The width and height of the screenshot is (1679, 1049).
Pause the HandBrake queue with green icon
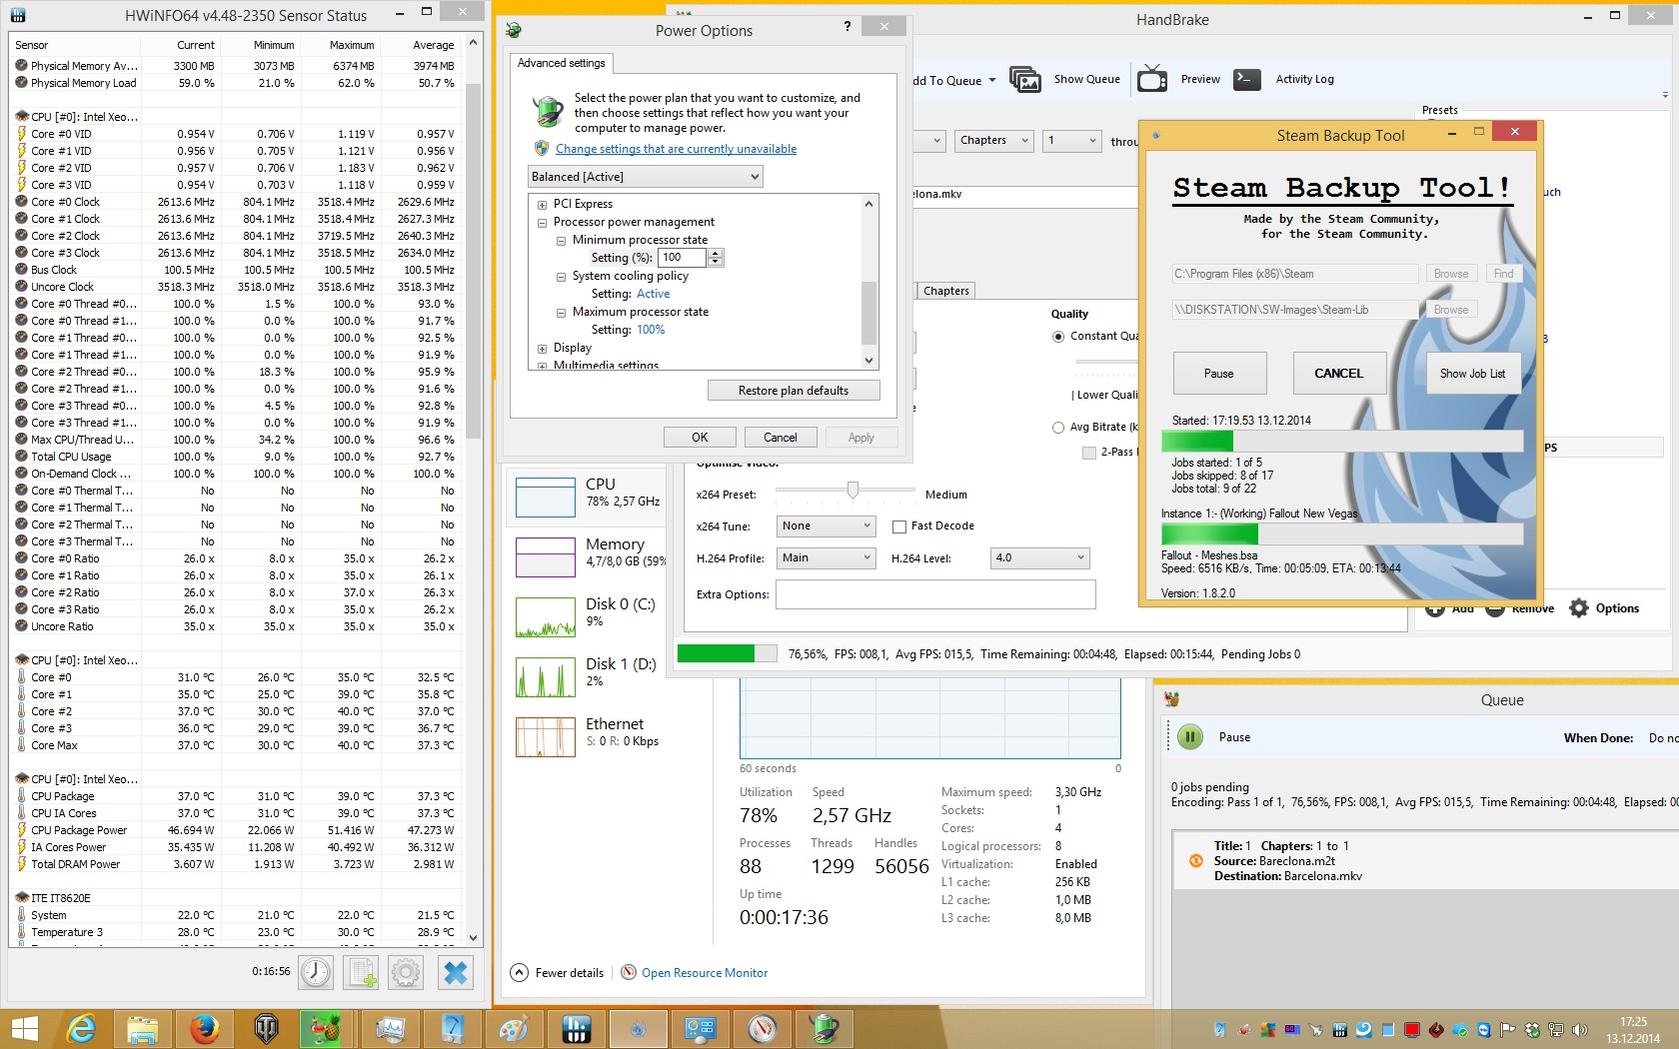(x=1190, y=737)
